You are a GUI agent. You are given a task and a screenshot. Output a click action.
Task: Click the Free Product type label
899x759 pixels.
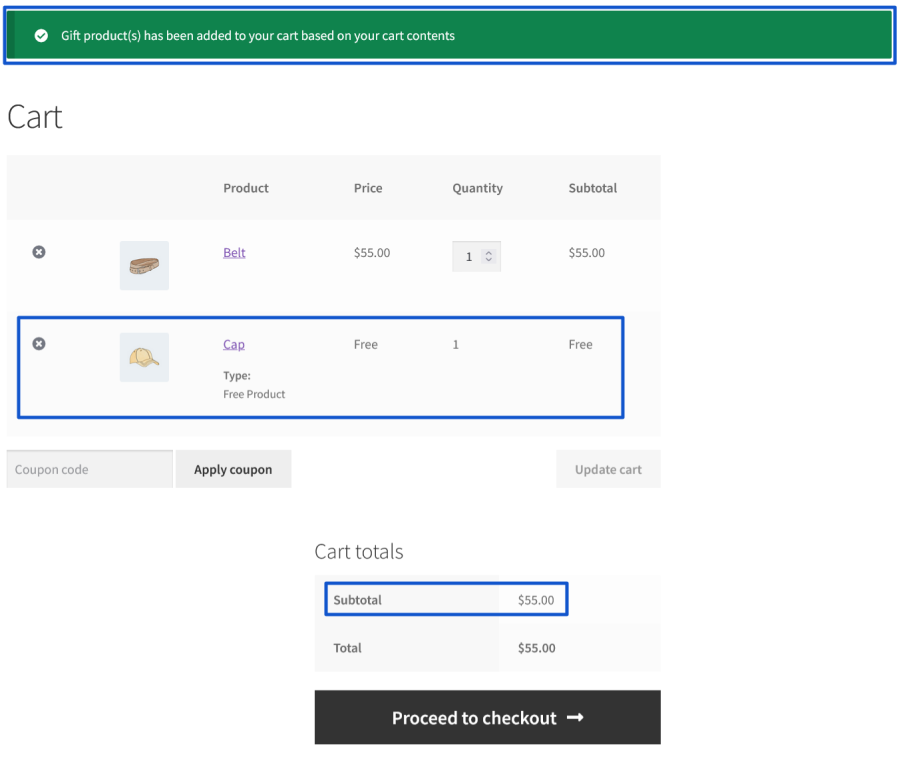tap(254, 394)
